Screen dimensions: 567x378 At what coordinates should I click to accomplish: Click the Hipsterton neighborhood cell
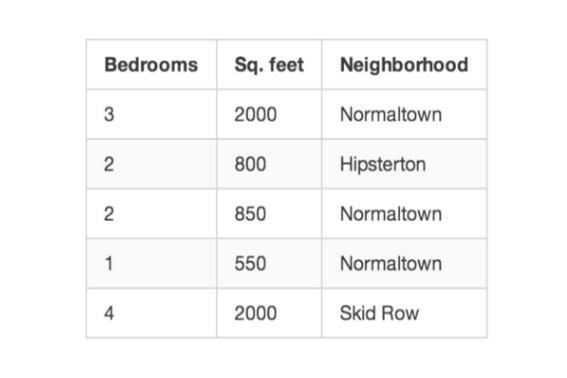(404, 164)
